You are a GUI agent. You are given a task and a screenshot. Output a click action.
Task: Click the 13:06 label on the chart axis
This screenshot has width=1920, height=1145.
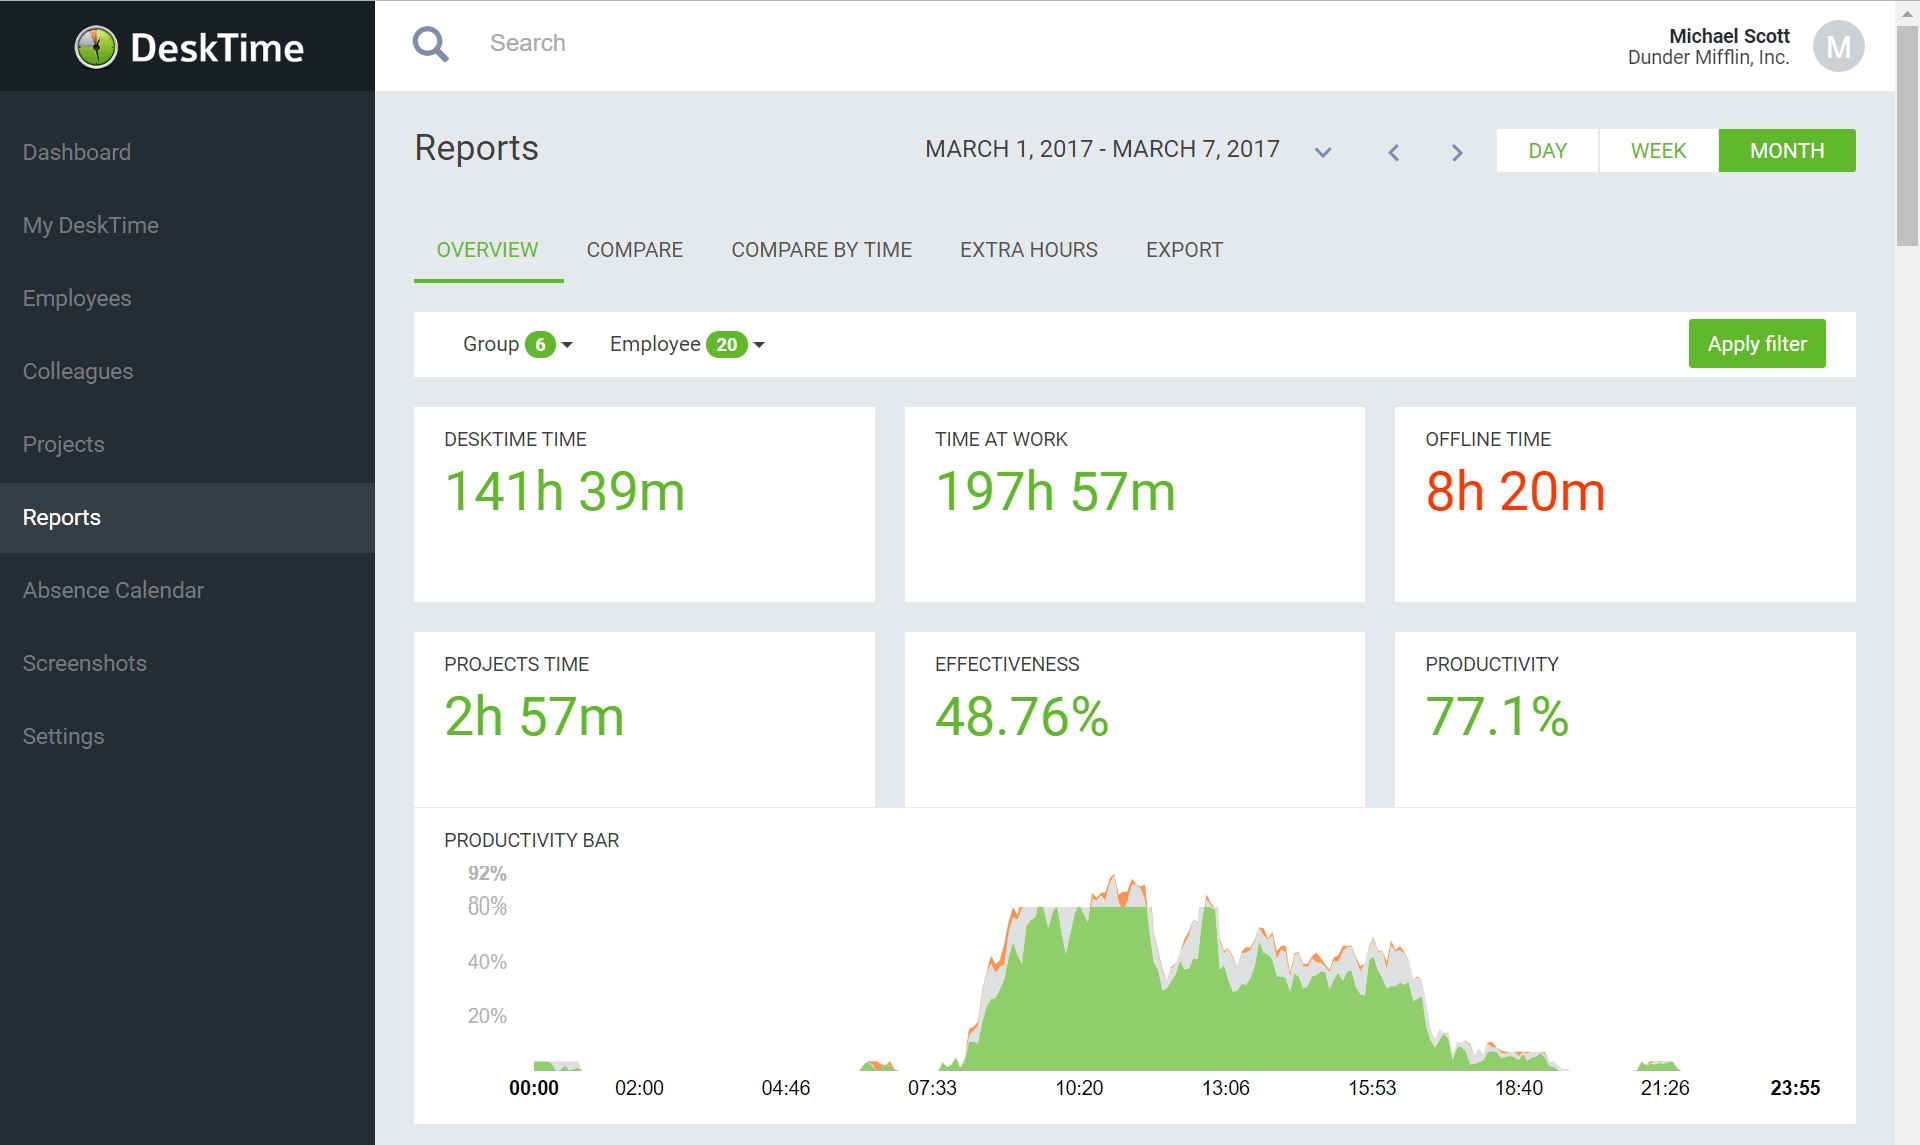(1225, 1088)
